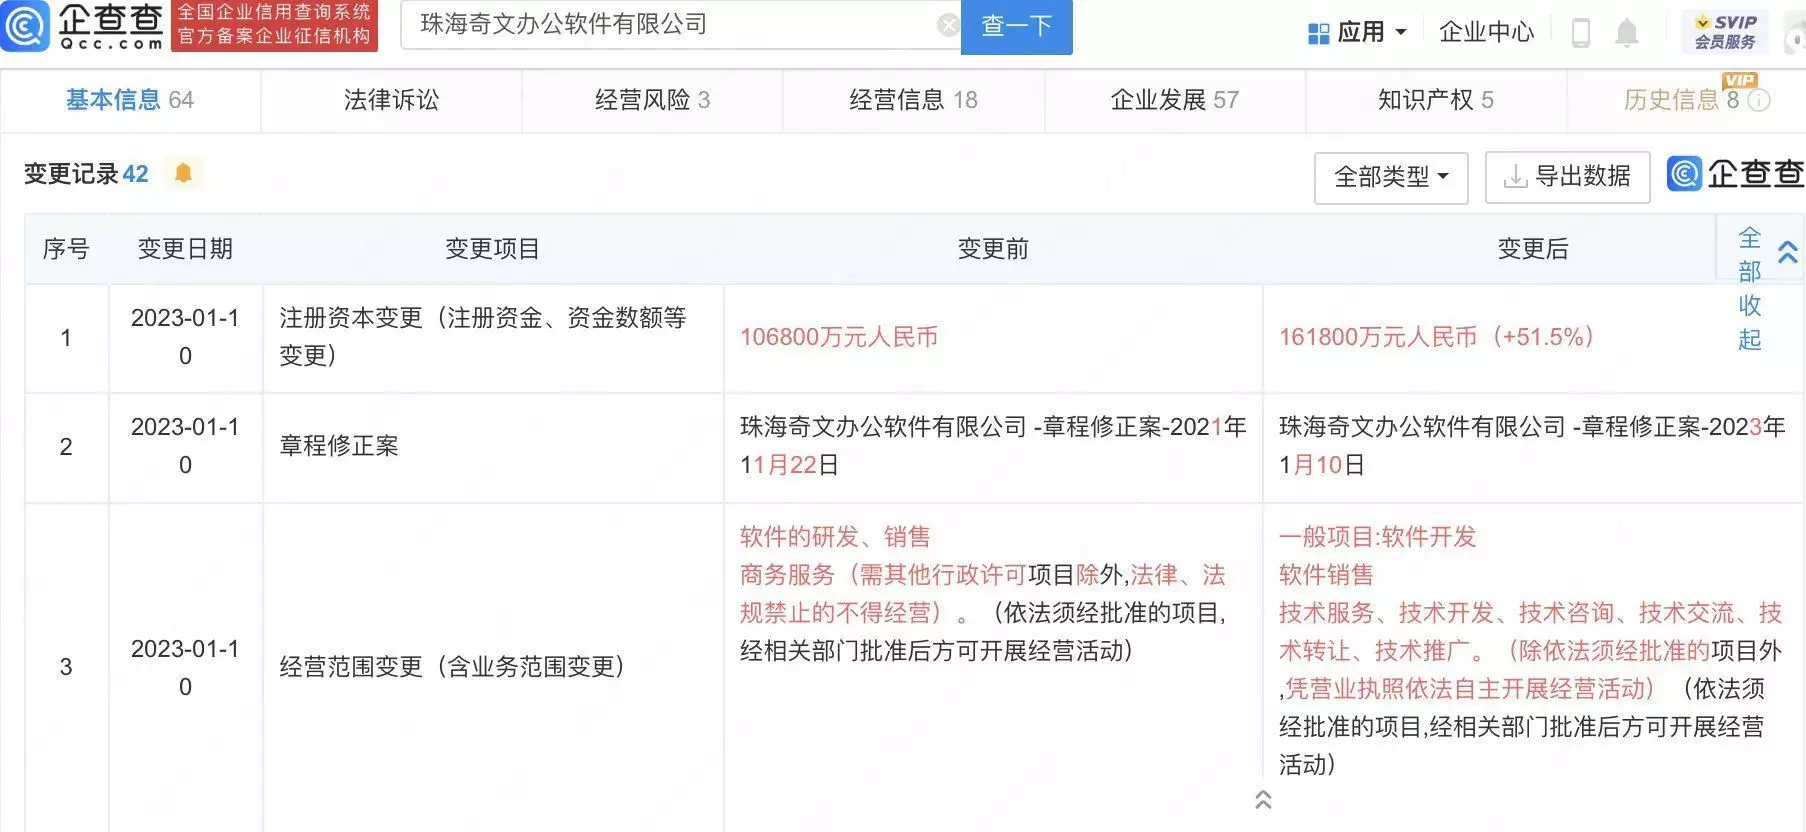The width and height of the screenshot is (1806, 832).
Task: Click 变更记录 42 section title
Action: click(86, 174)
